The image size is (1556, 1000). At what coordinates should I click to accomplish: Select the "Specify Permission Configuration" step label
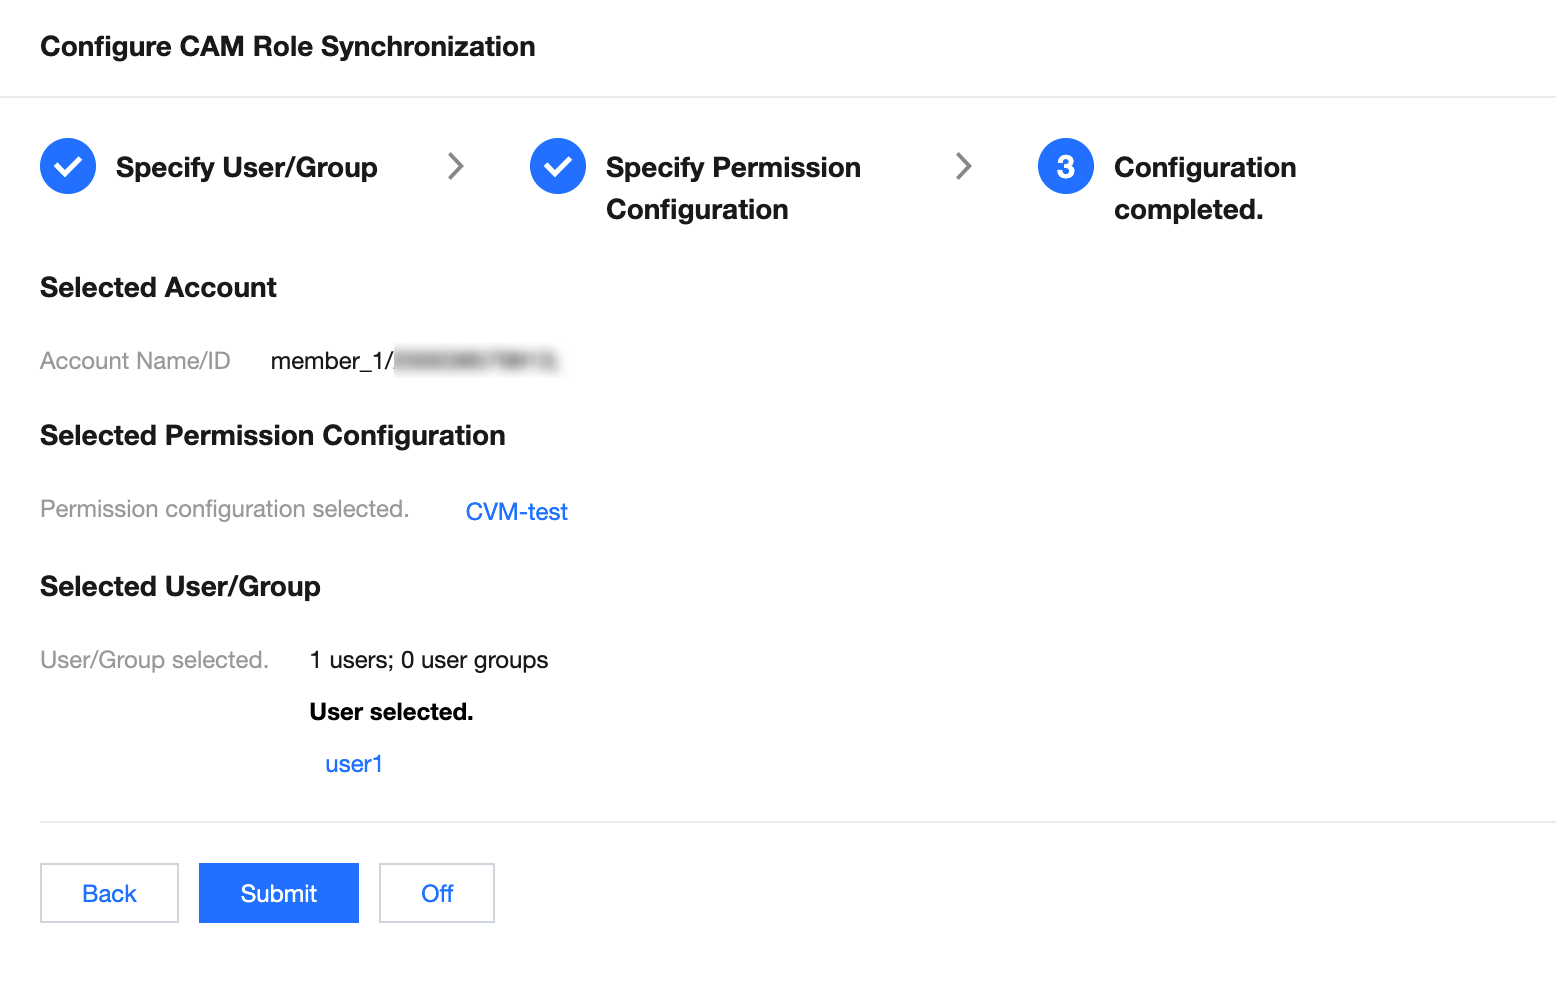click(x=733, y=188)
